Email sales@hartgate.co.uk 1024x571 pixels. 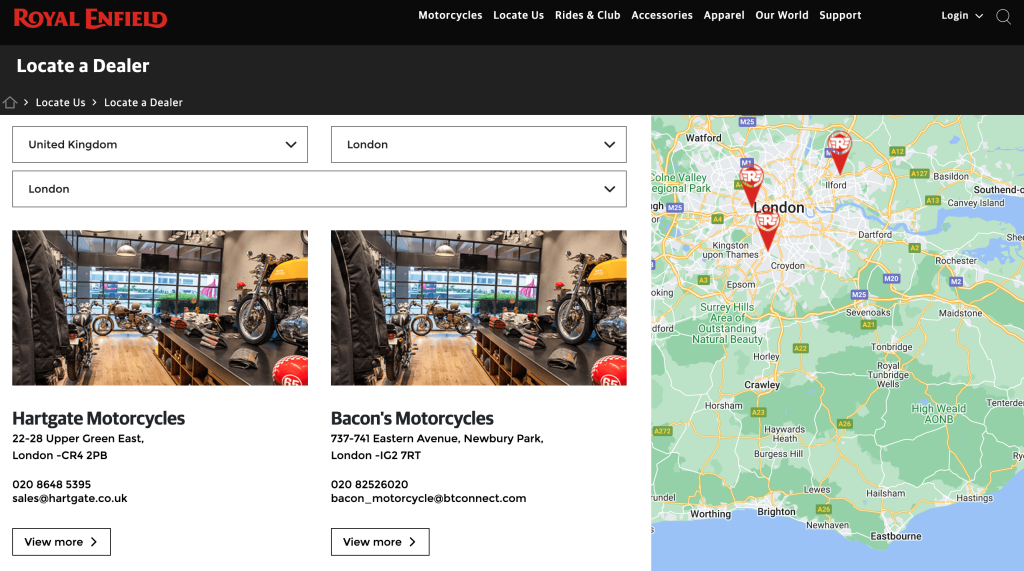[70, 498]
